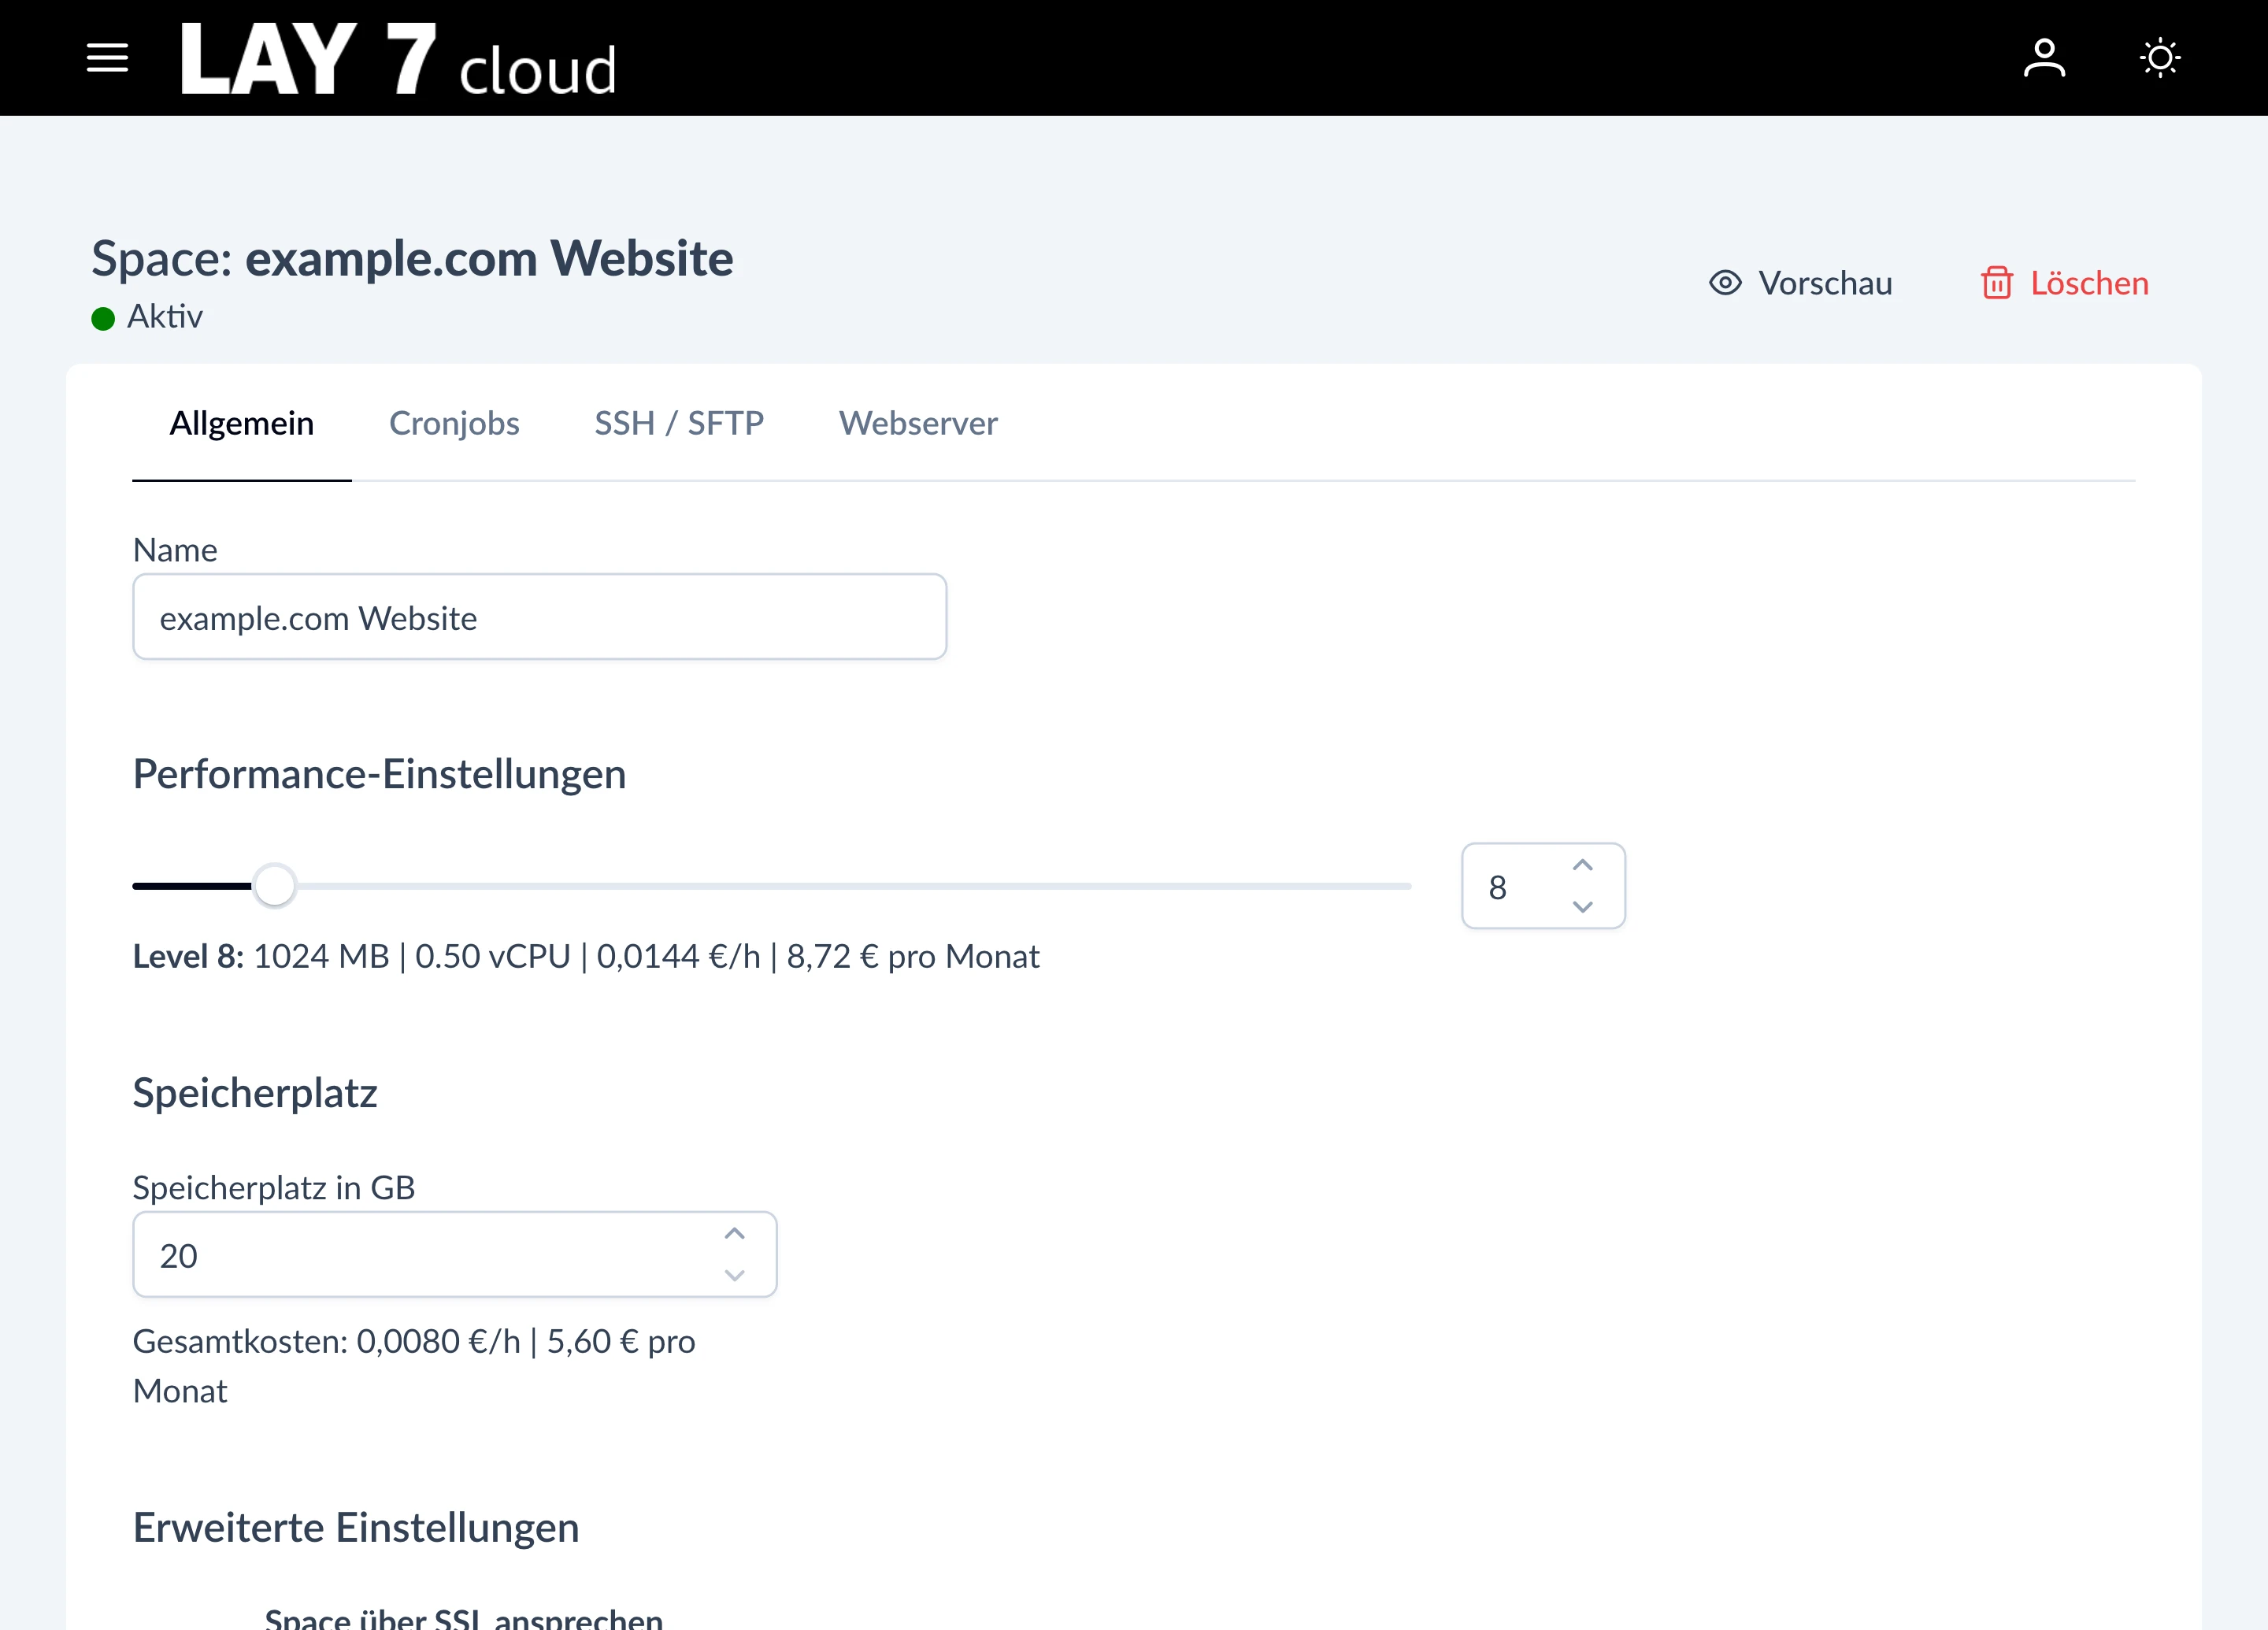Increase Speicherplatz with the up arrow

click(x=735, y=1233)
